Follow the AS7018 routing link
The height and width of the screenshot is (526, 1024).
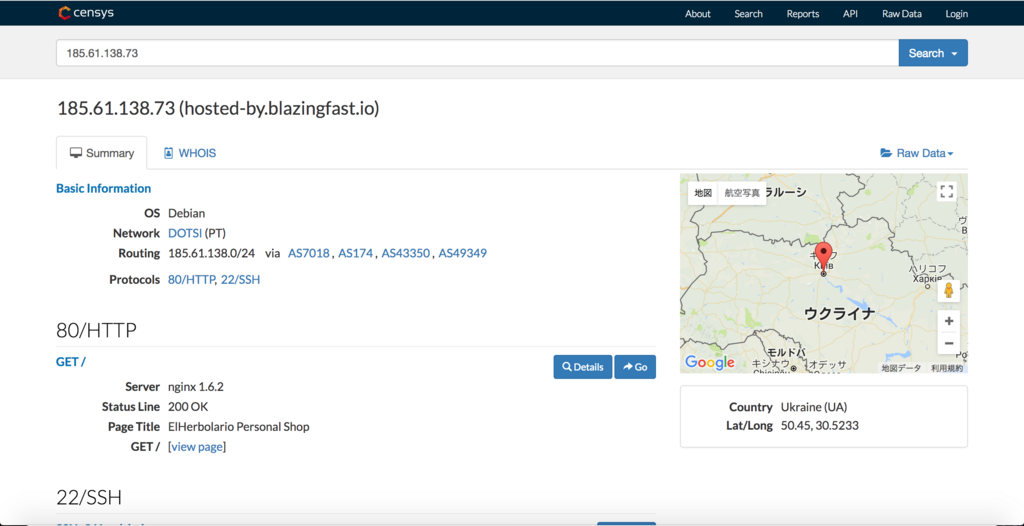[x=308, y=253]
